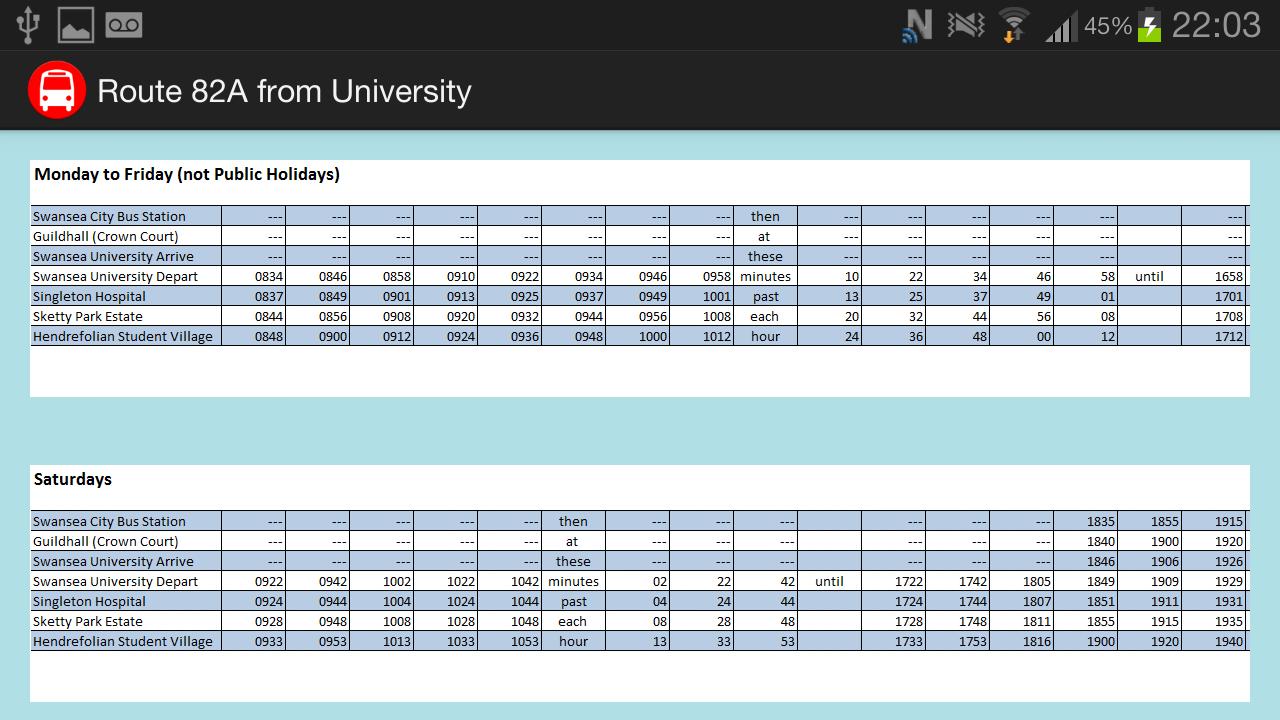Tap the red bus icon in app bar
1280x720 pixels.
pos(57,90)
